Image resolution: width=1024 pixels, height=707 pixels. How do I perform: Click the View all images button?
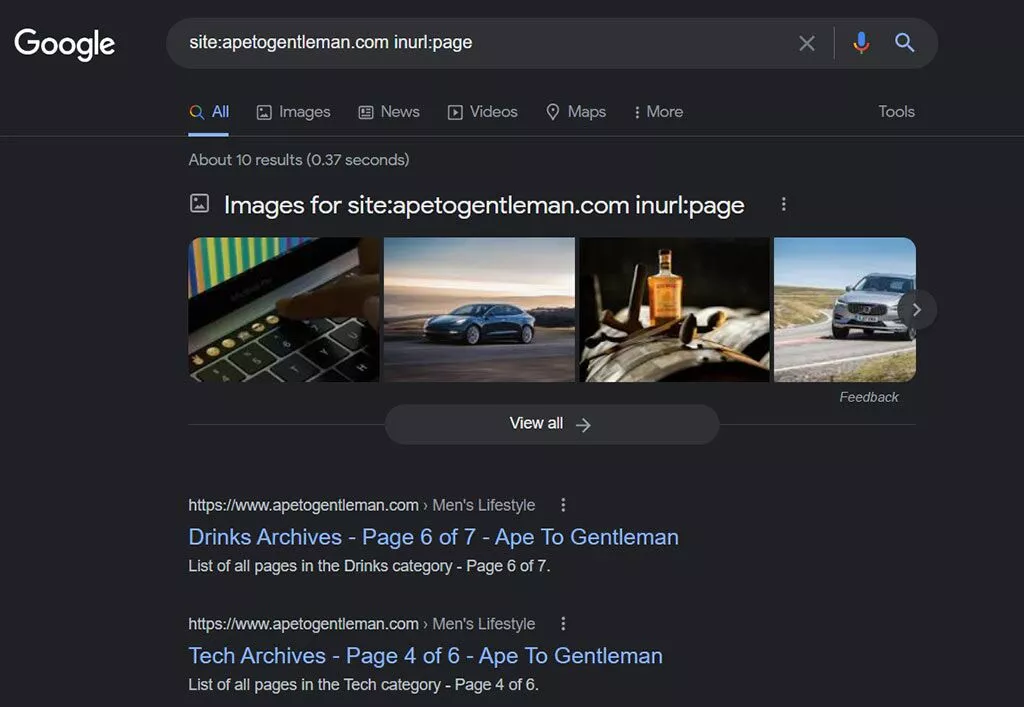coord(552,424)
